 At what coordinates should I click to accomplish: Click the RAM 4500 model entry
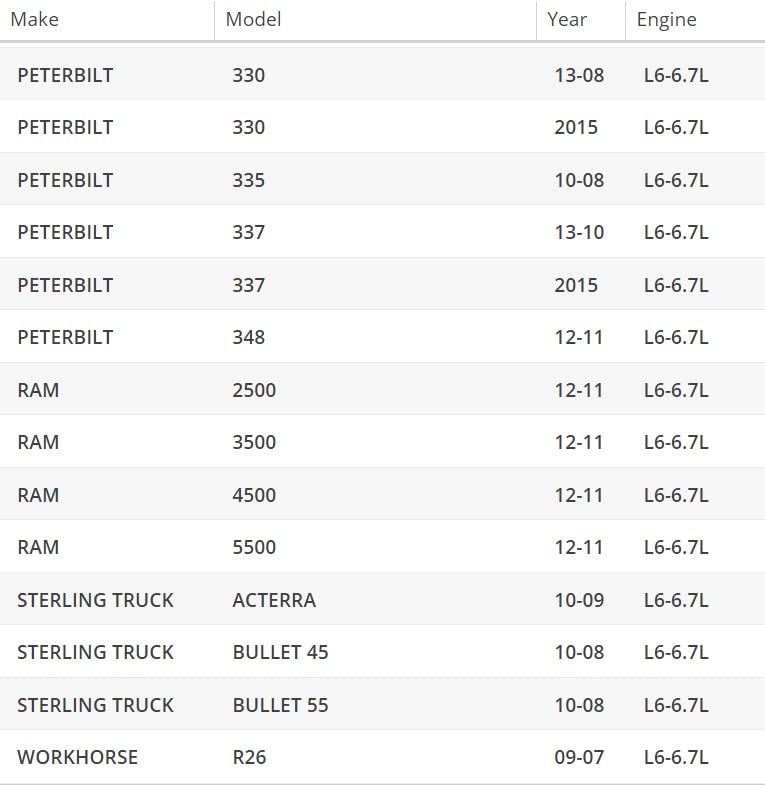pyautogui.click(x=254, y=495)
